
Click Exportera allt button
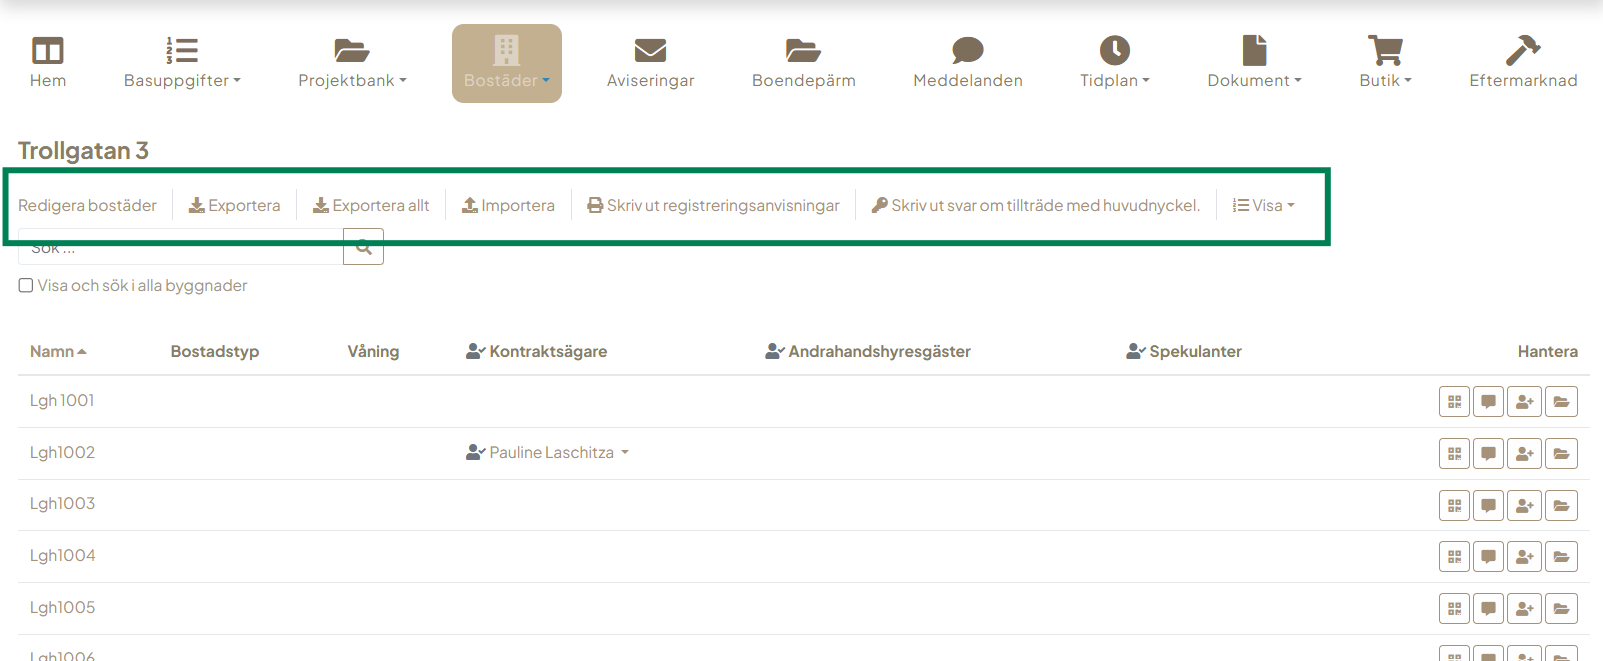371,205
